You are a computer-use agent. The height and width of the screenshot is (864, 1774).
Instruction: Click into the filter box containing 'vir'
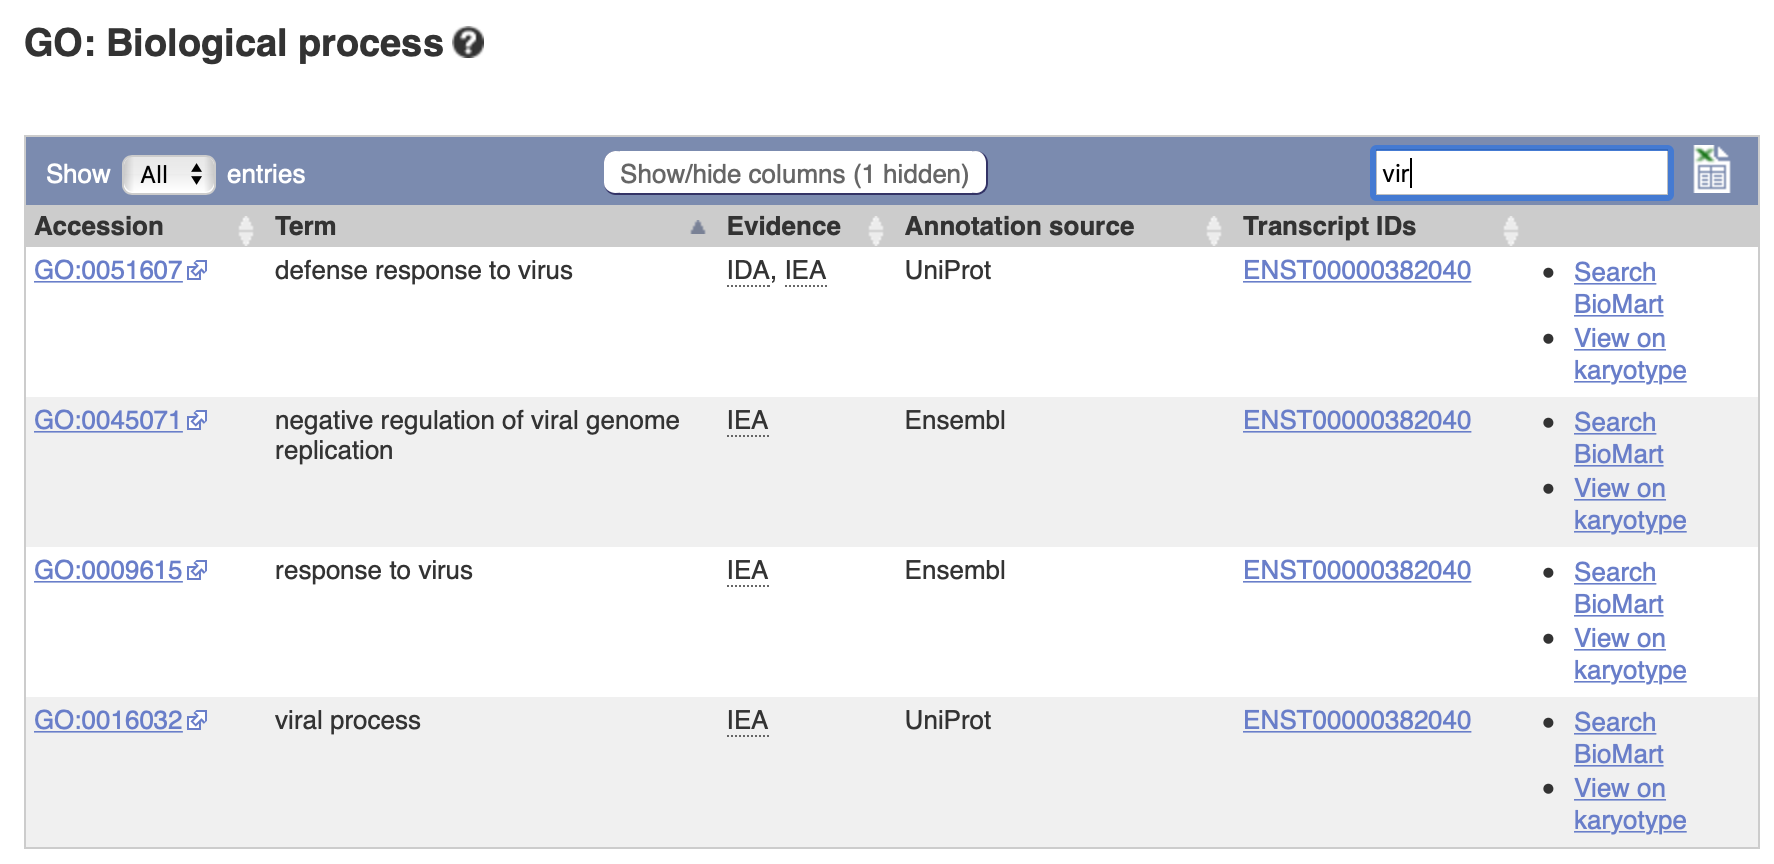pos(1521,173)
